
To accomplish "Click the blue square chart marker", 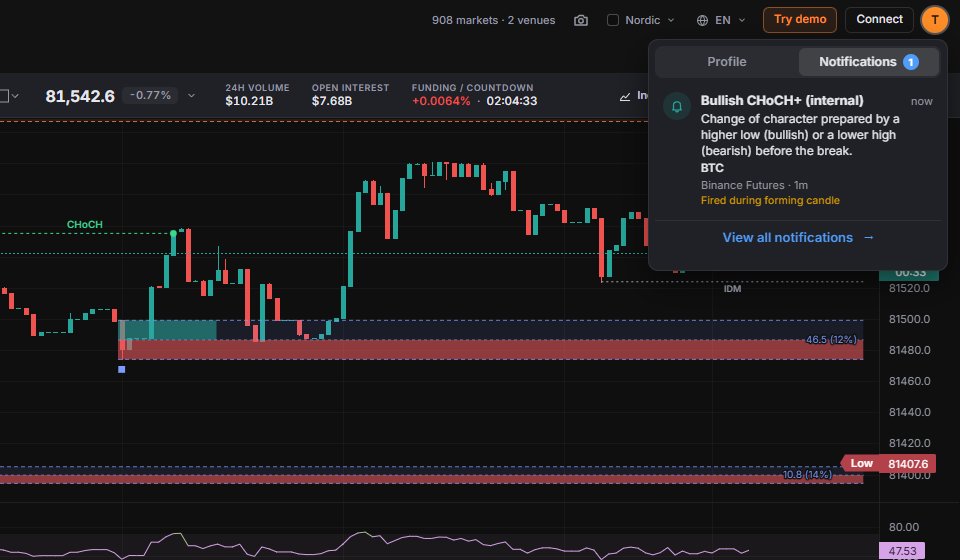I will coord(121,369).
